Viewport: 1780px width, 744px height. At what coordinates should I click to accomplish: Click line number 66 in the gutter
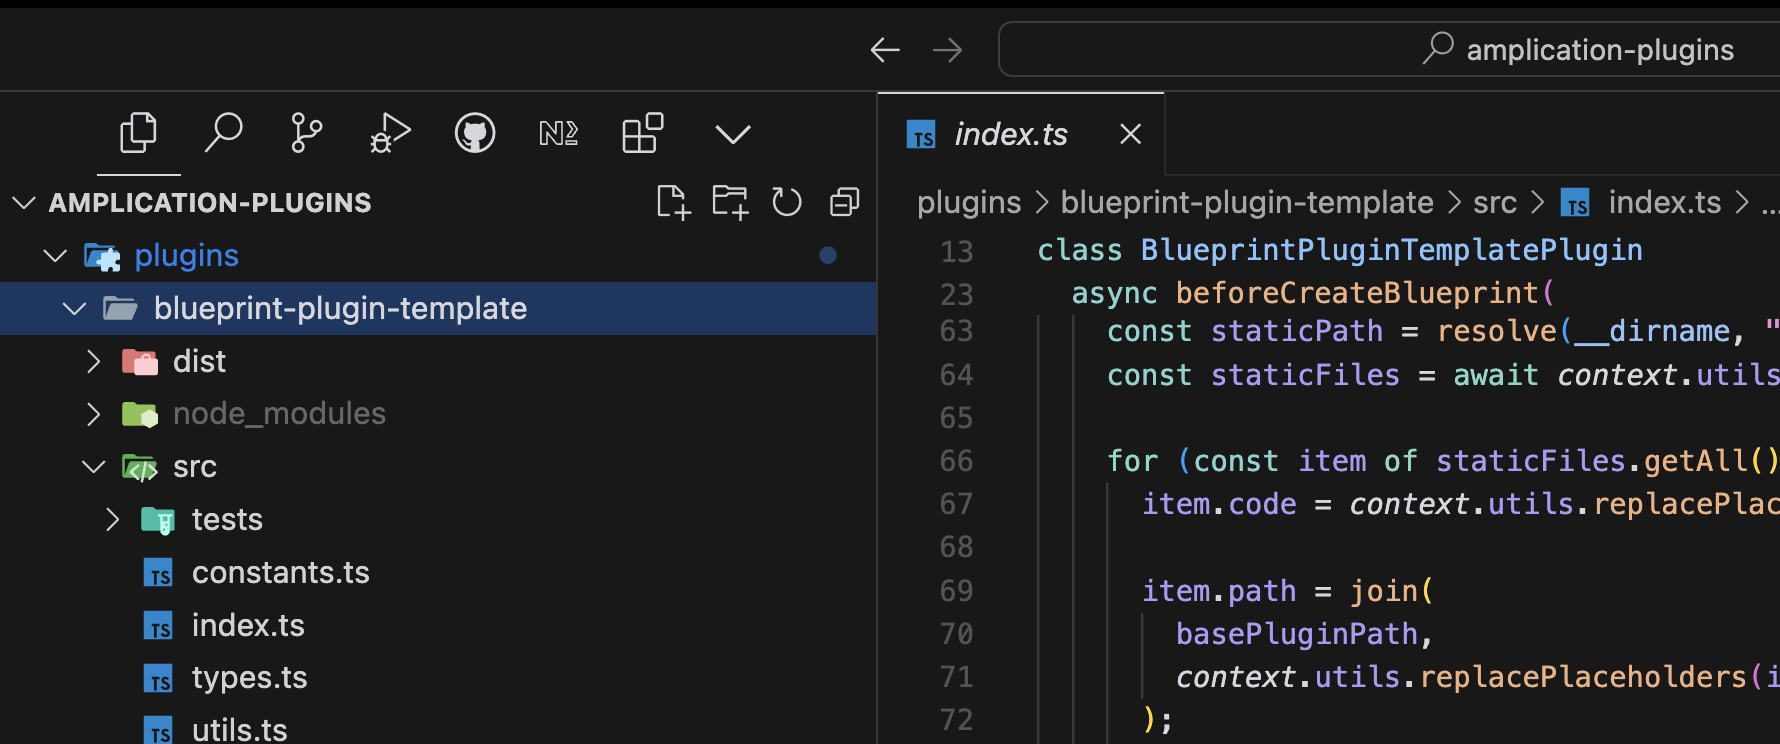point(956,461)
